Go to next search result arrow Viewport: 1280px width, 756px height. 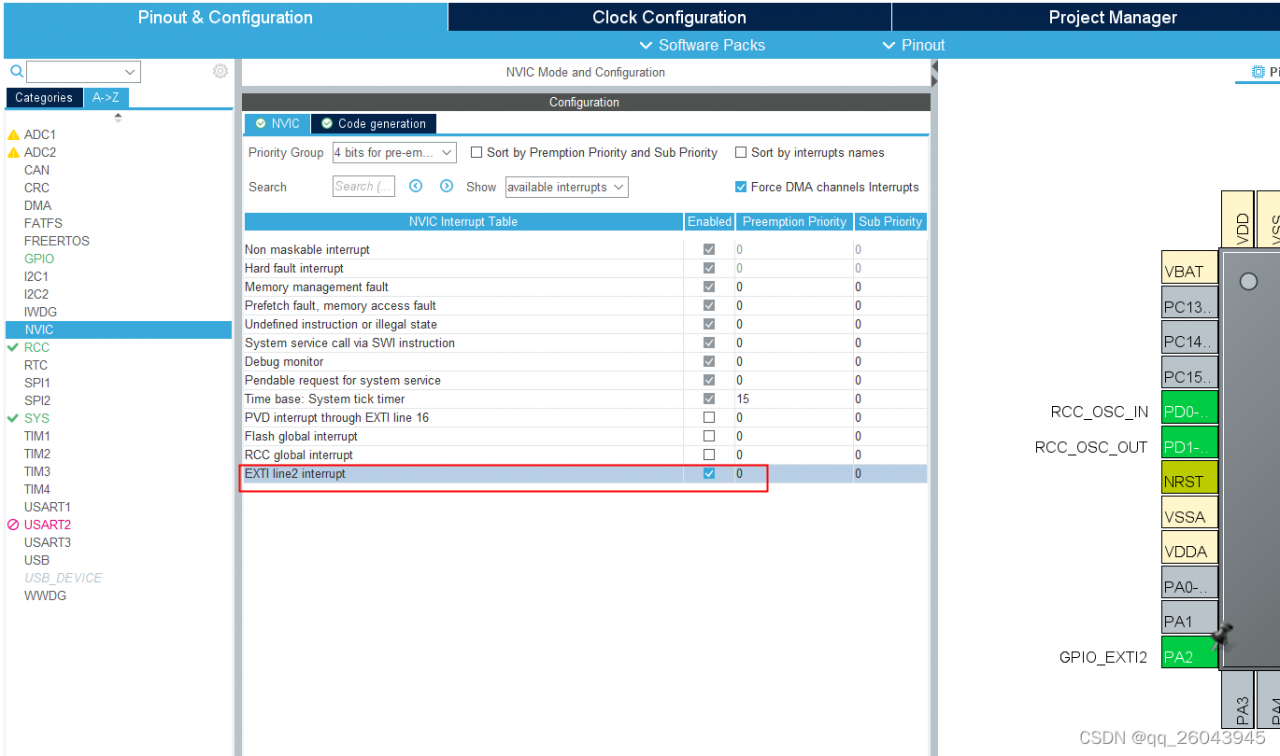[446, 186]
